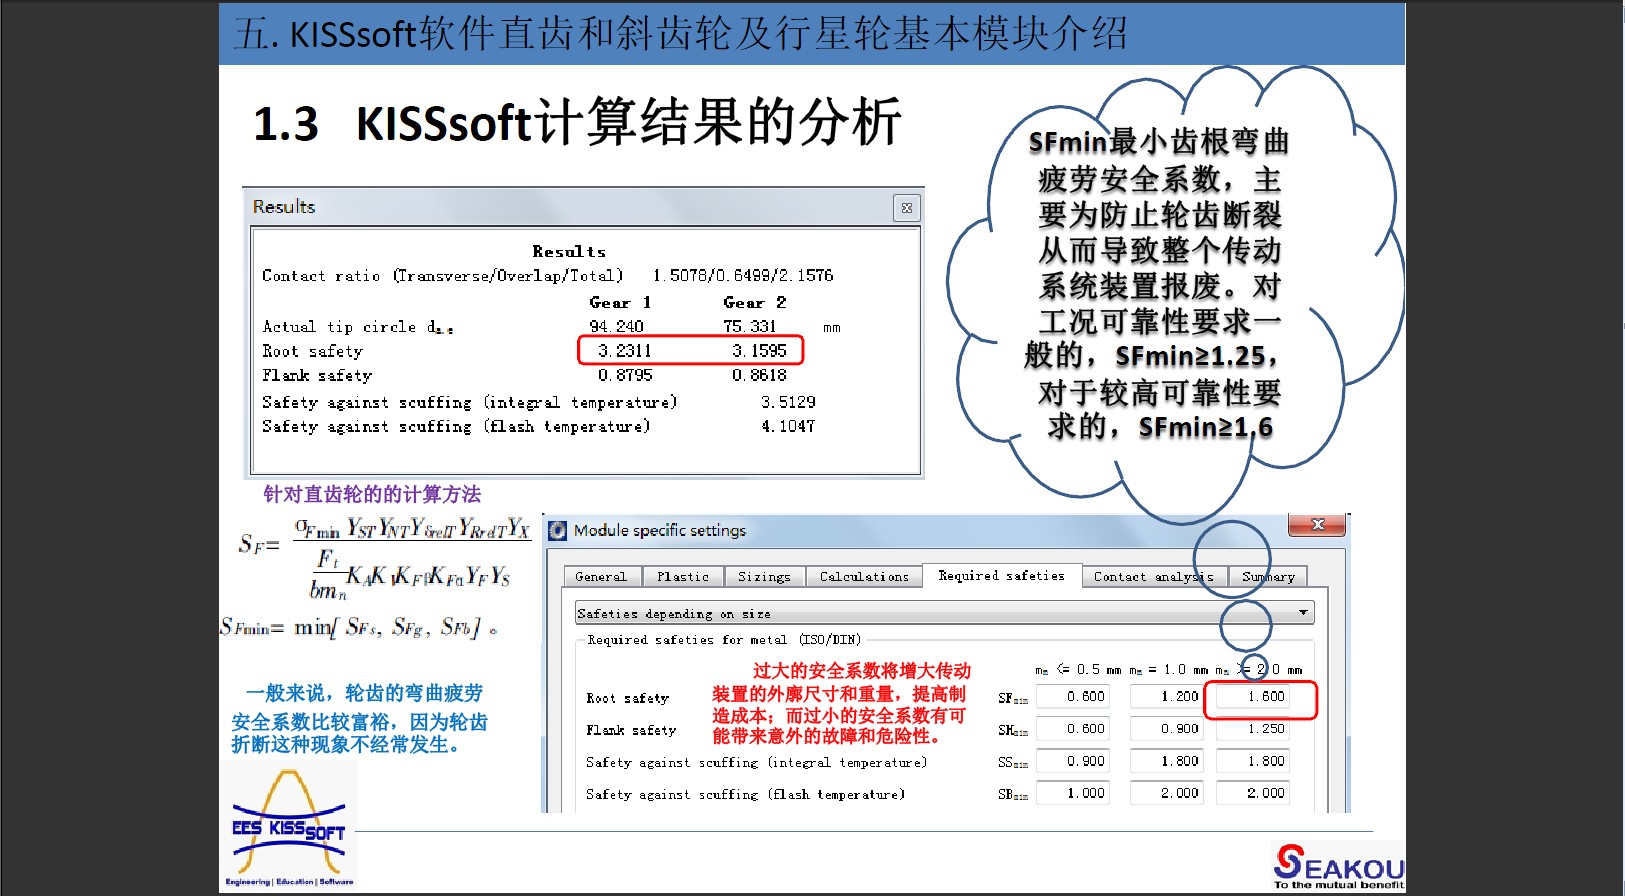1625x896 pixels.
Task: Click the SSmin field for mn >= 2.0 mm
Action: coord(1253,761)
